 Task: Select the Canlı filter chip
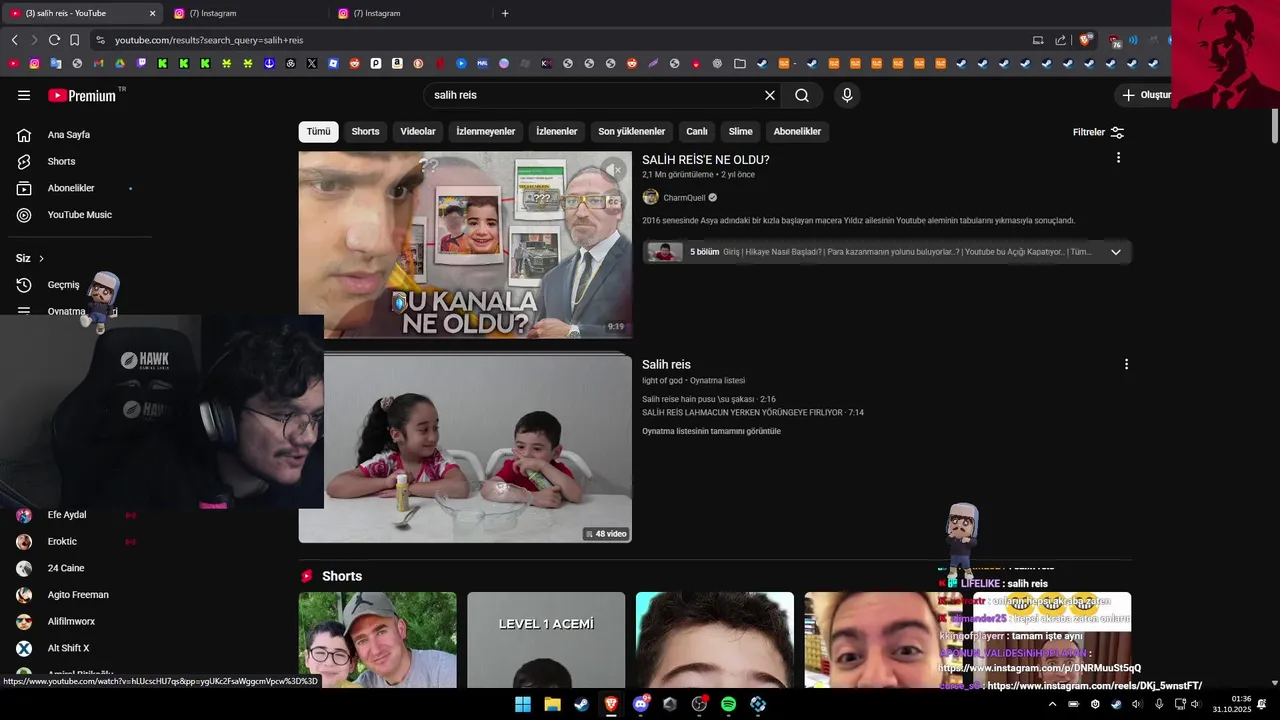[x=697, y=131]
